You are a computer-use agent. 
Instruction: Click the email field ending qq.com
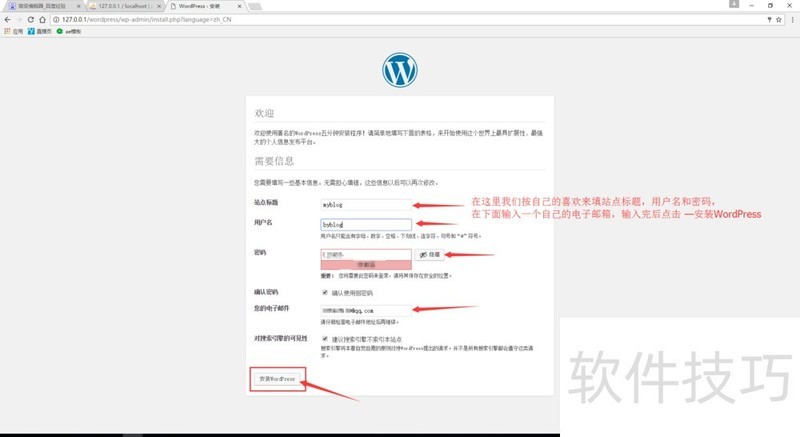(366, 310)
